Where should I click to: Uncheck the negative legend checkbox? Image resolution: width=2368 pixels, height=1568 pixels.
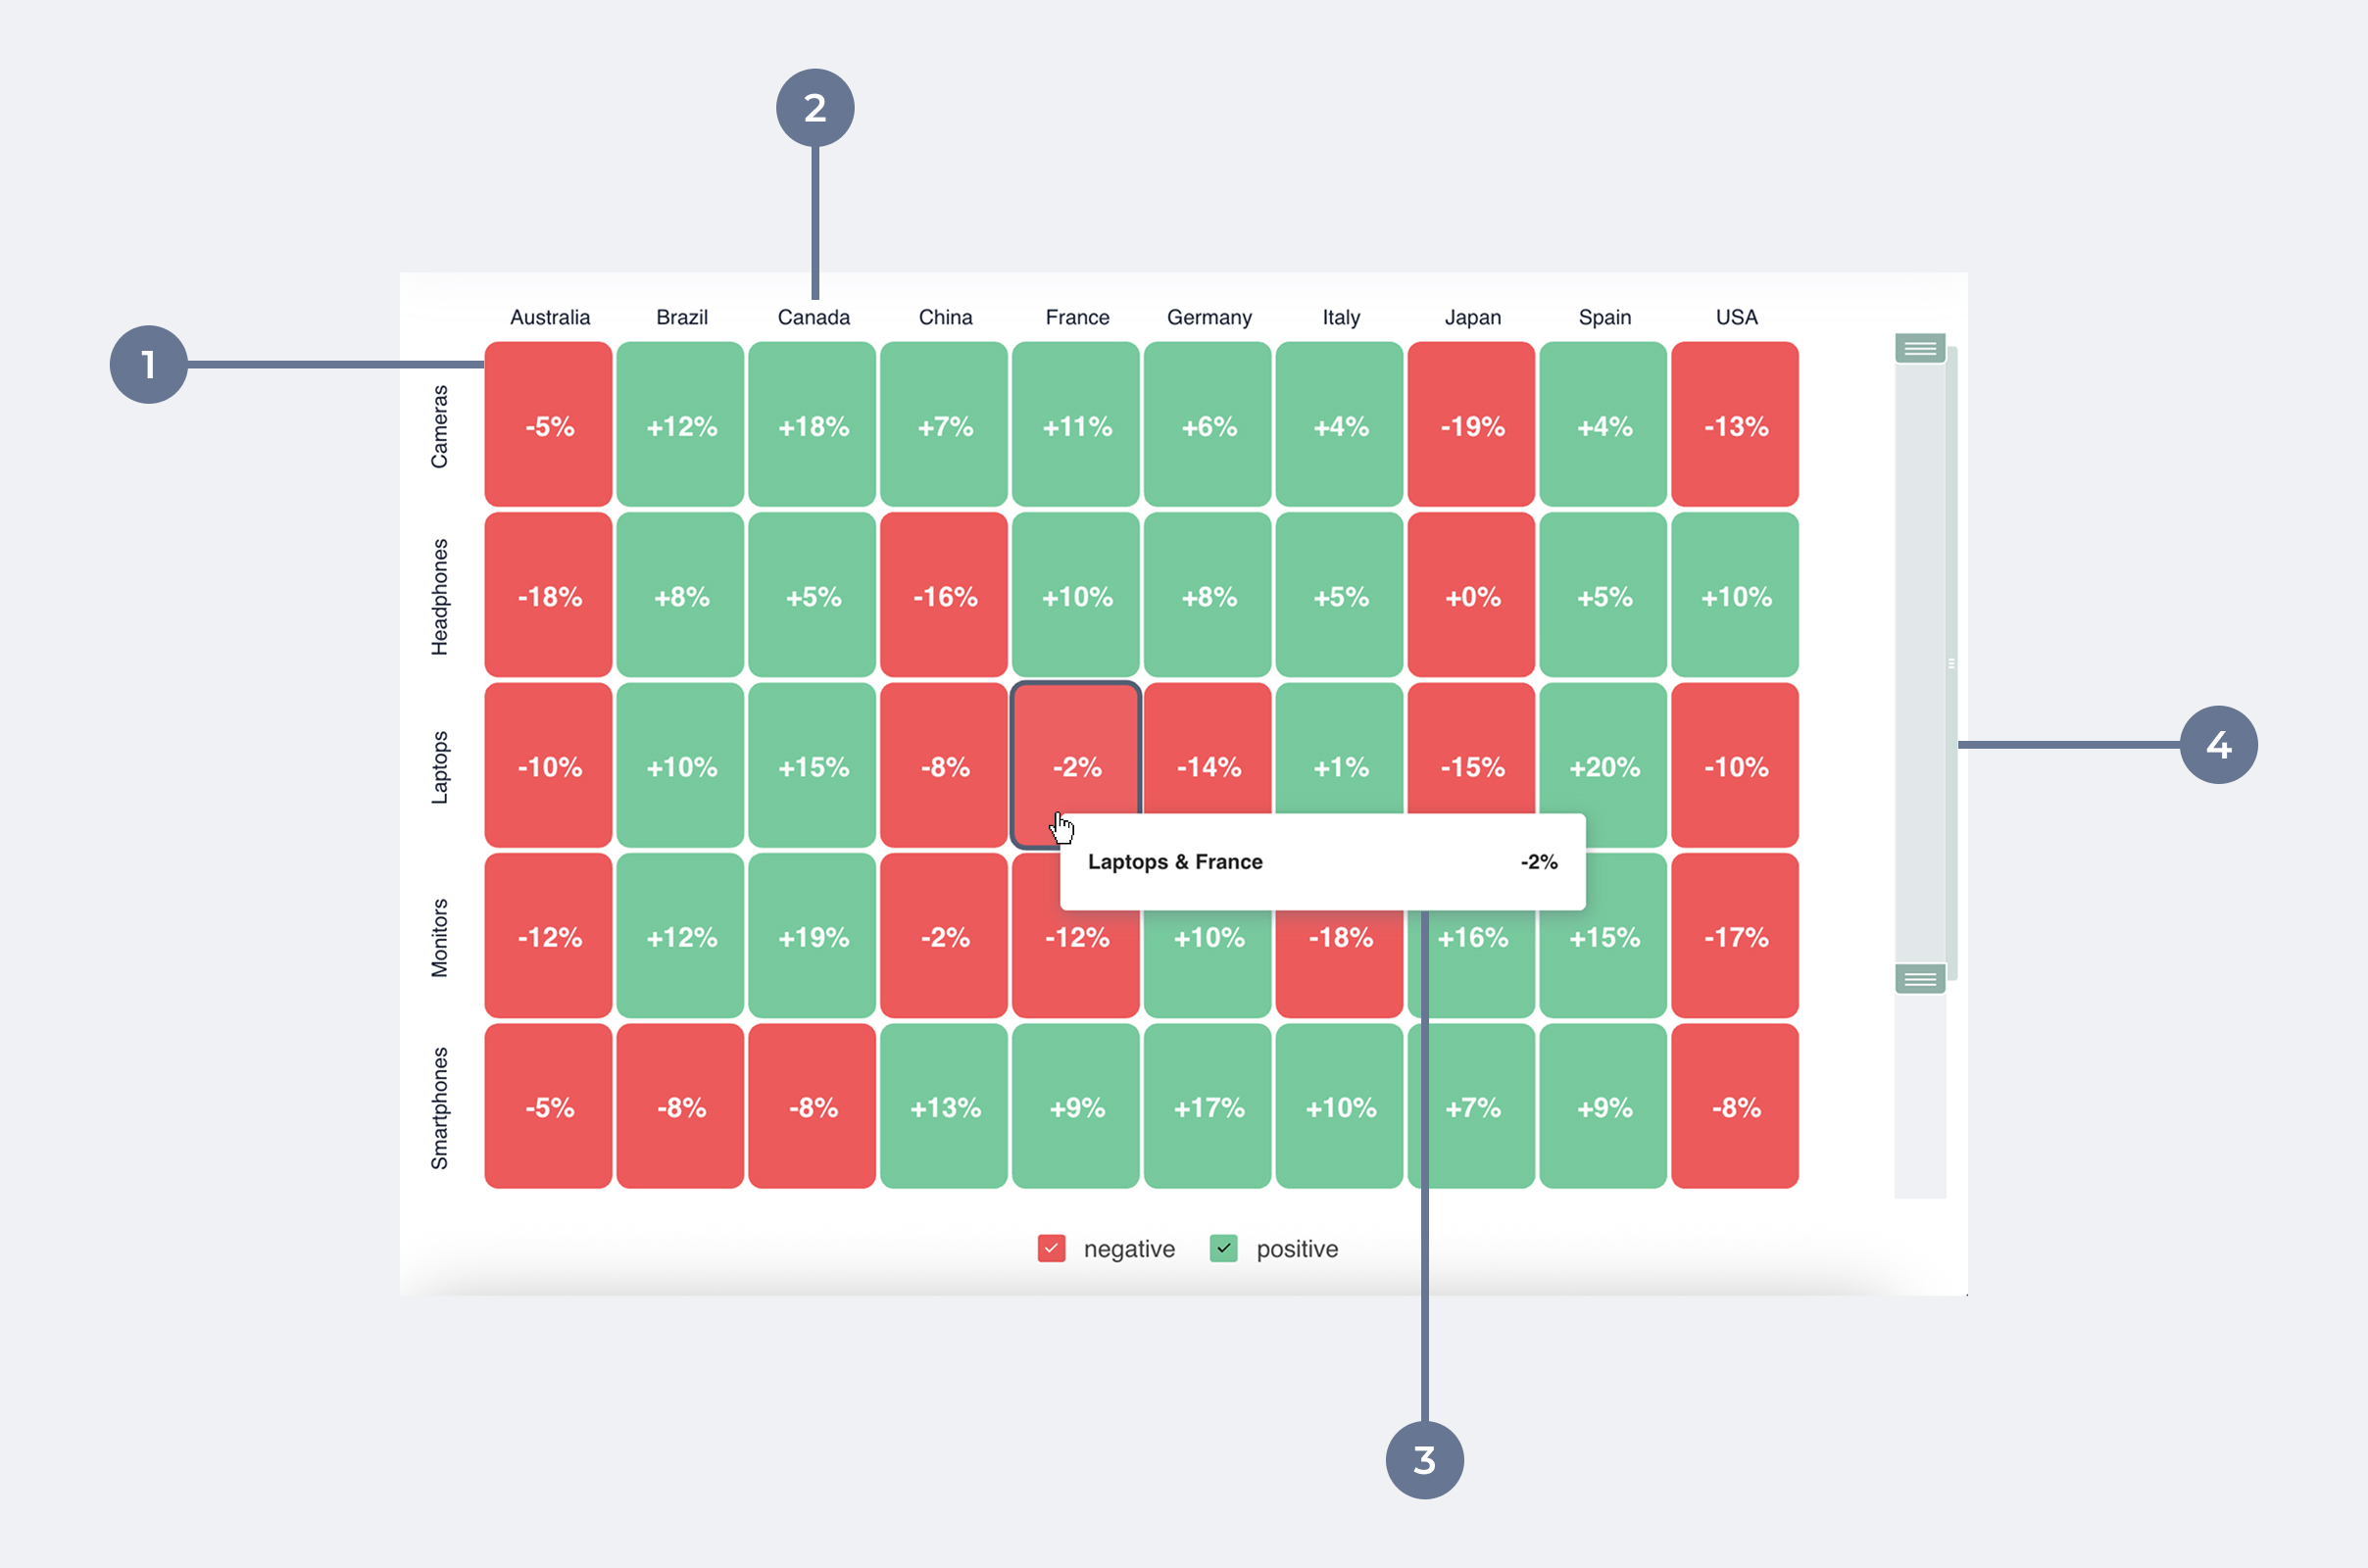[1051, 1248]
